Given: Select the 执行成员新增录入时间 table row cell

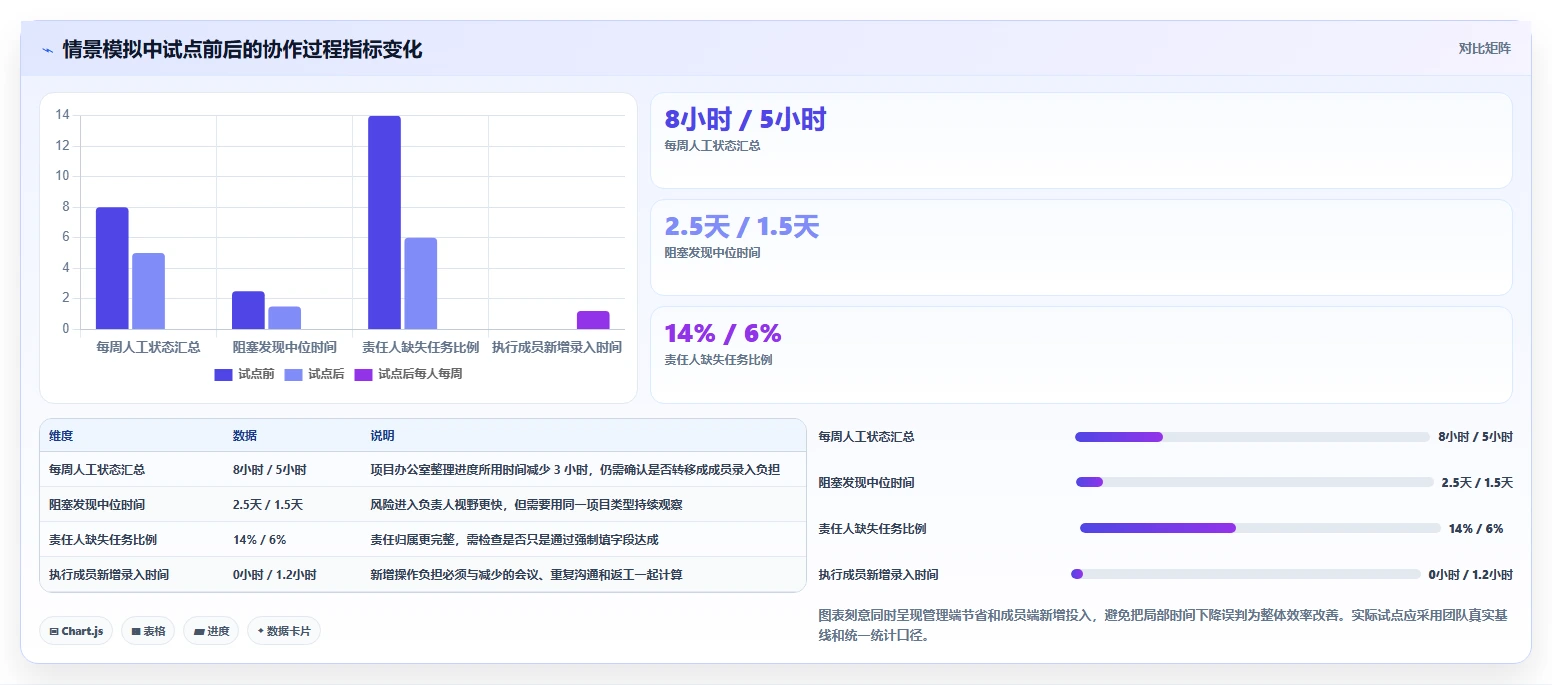Looking at the screenshot, I should click(x=109, y=575).
